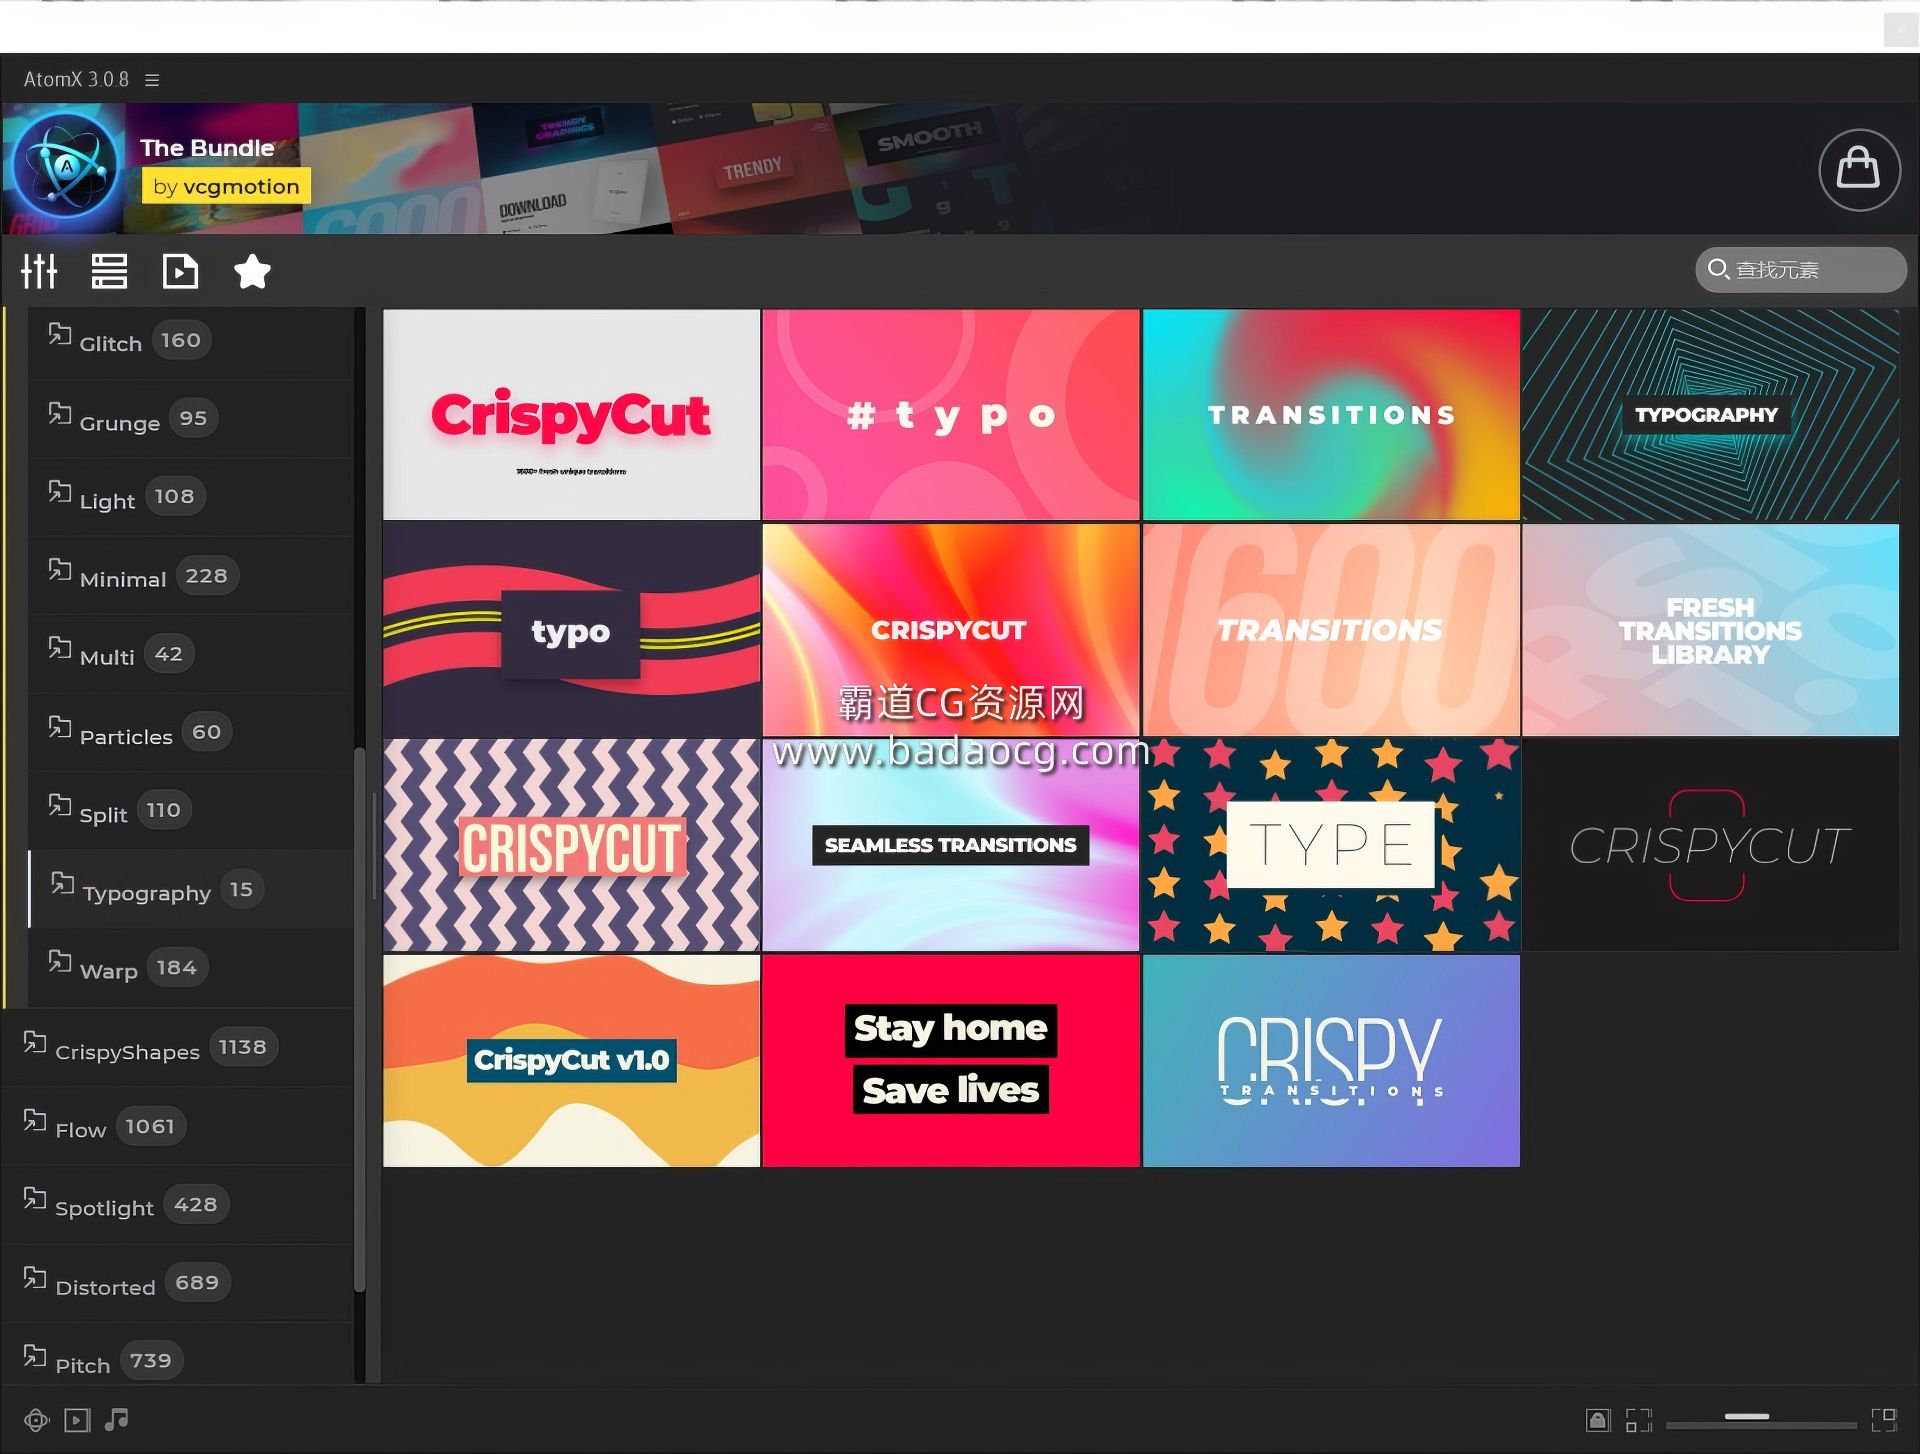1920x1454 pixels.
Task: Open the Distorted pack
Action: 178,1284
